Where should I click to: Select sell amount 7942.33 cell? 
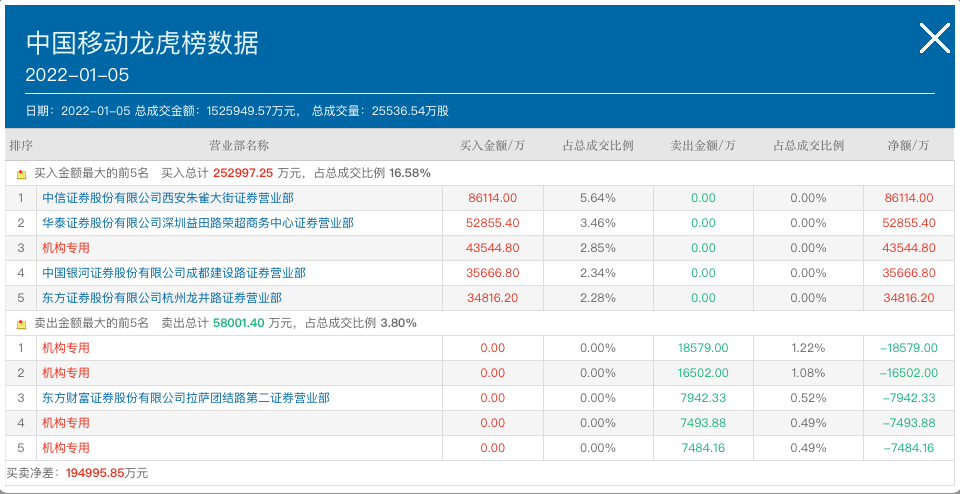703,398
